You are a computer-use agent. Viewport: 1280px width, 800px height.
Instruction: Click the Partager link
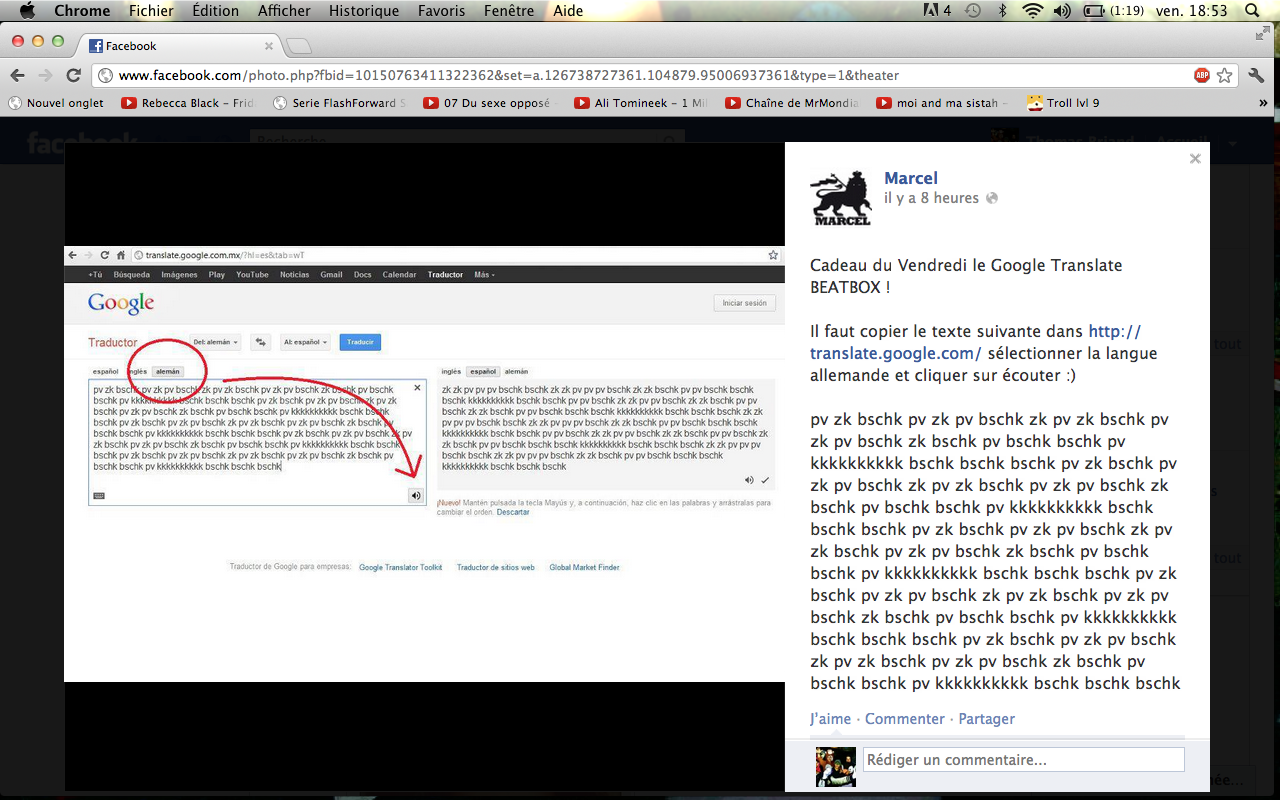coord(987,719)
